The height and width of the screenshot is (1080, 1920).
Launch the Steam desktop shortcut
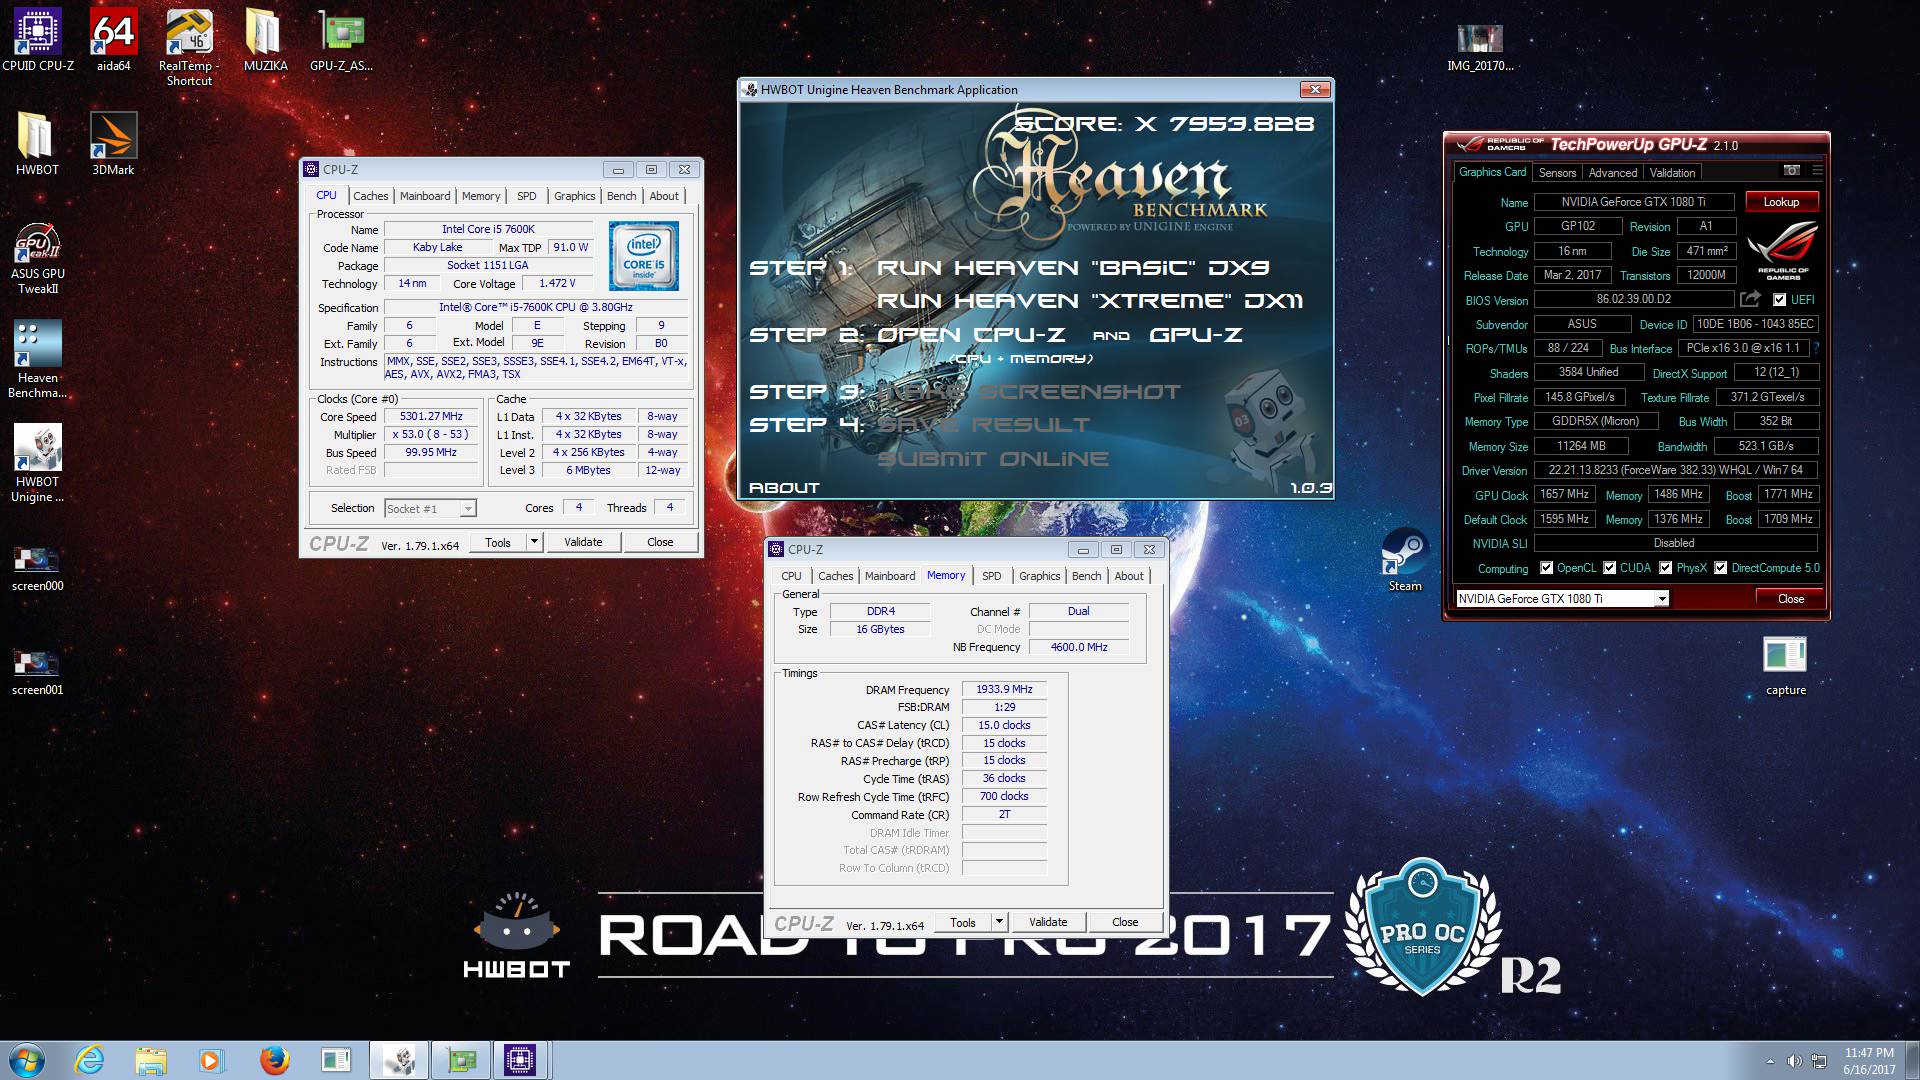[x=1404, y=560]
